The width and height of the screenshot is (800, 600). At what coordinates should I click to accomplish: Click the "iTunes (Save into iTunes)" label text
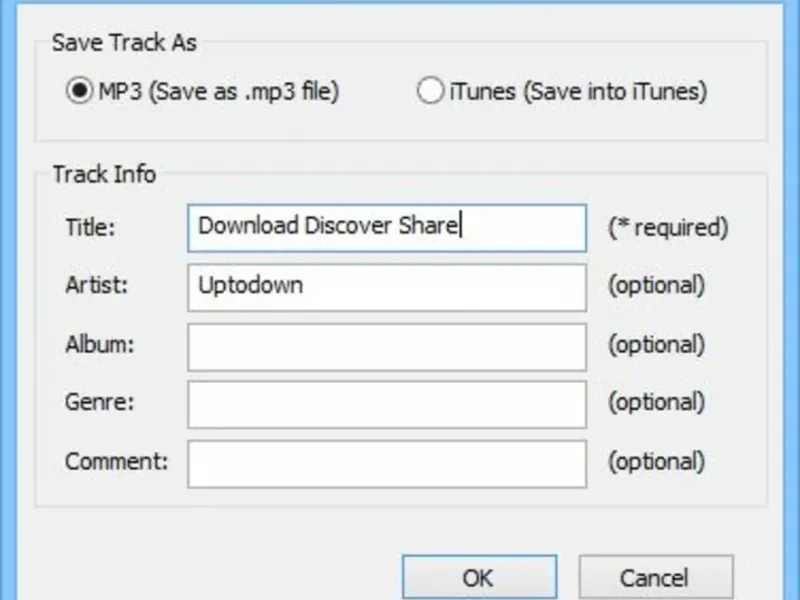(x=578, y=92)
